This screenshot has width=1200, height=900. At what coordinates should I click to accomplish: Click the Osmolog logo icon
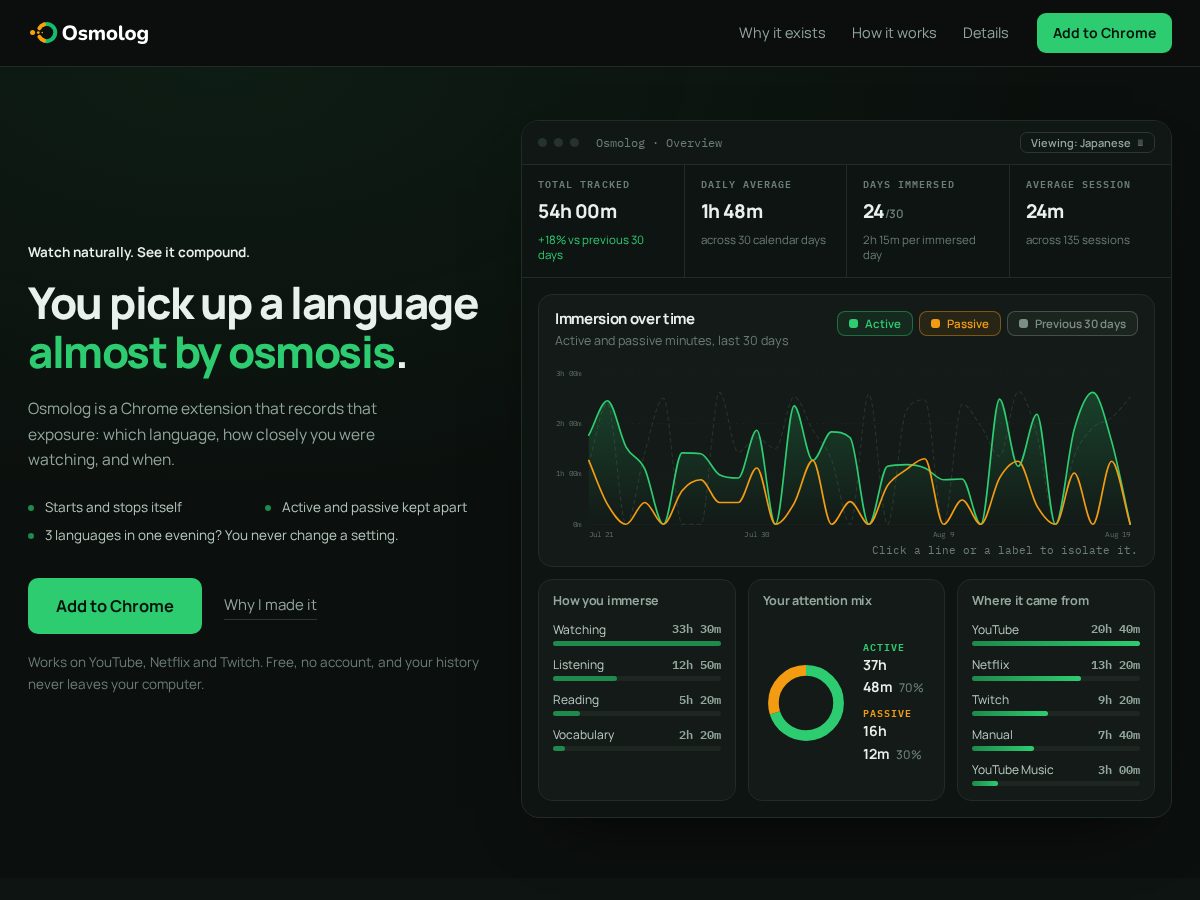(x=44, y=33)
